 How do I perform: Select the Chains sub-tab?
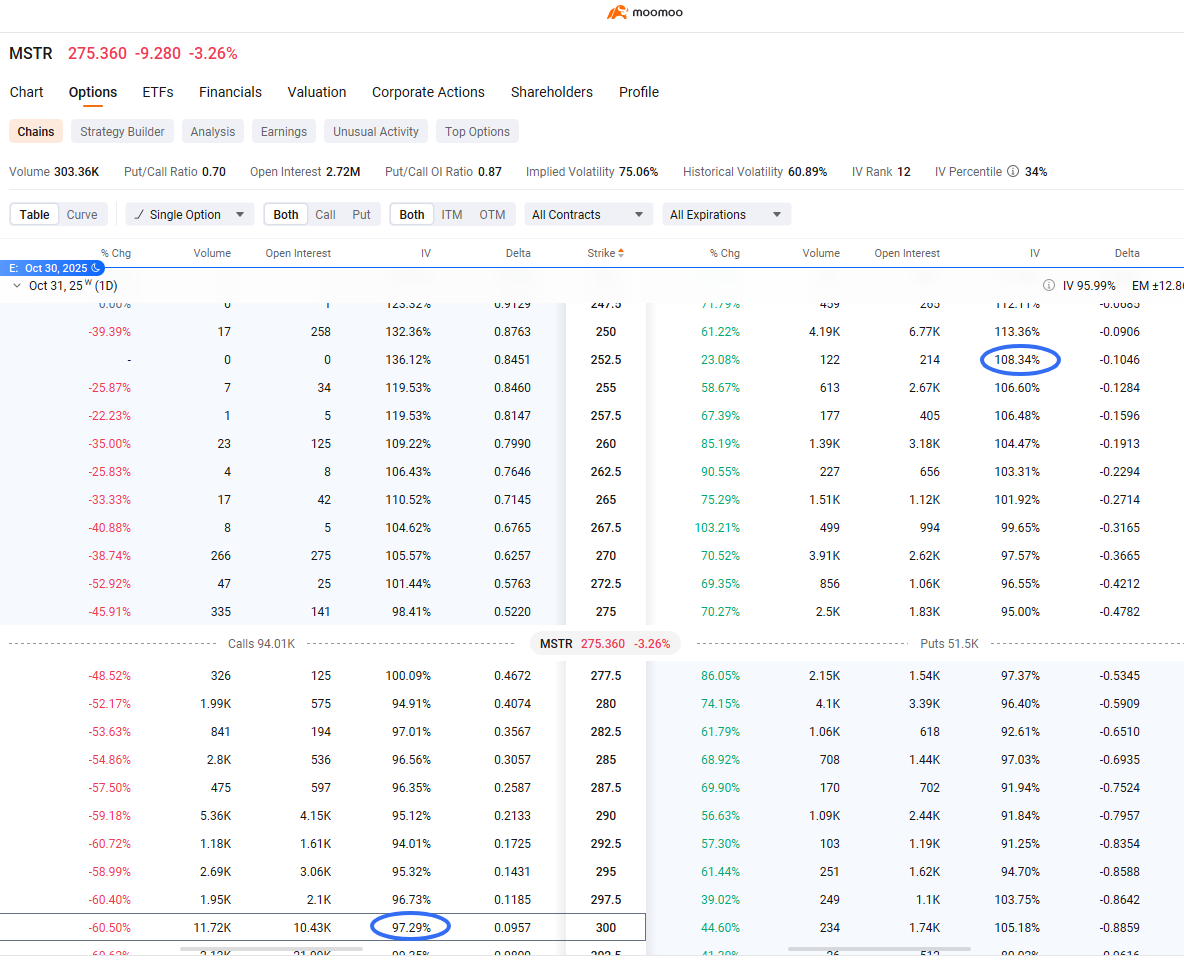coord(35,131)
